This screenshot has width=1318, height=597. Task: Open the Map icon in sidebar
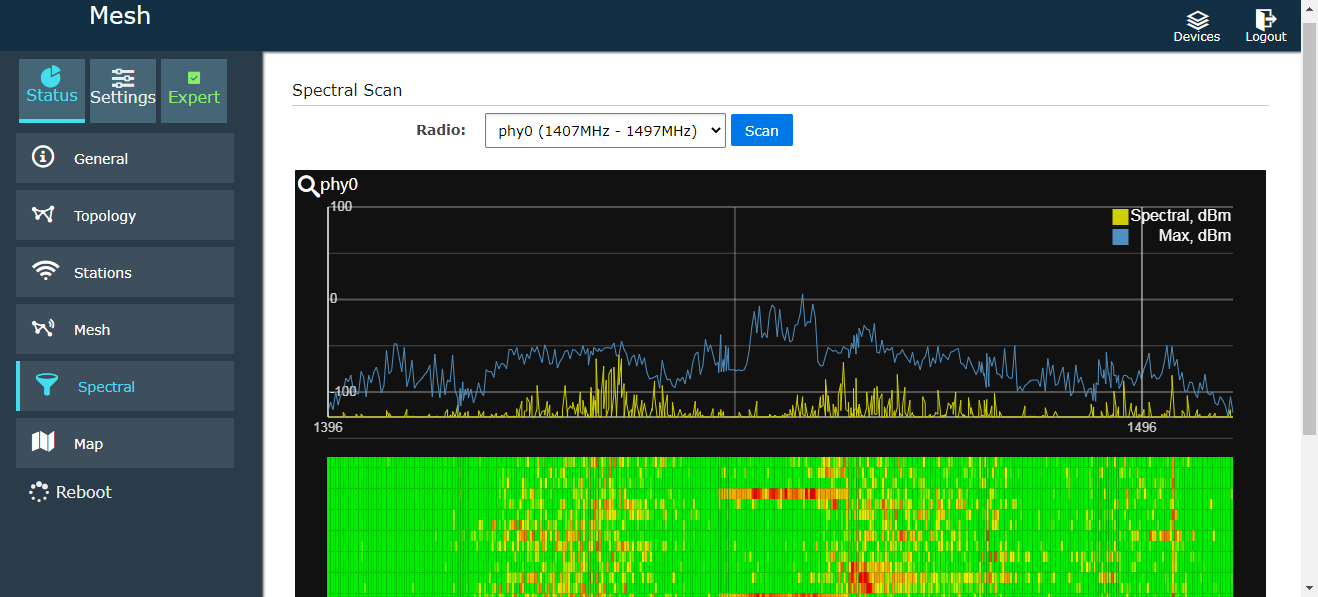pos(43,442)
